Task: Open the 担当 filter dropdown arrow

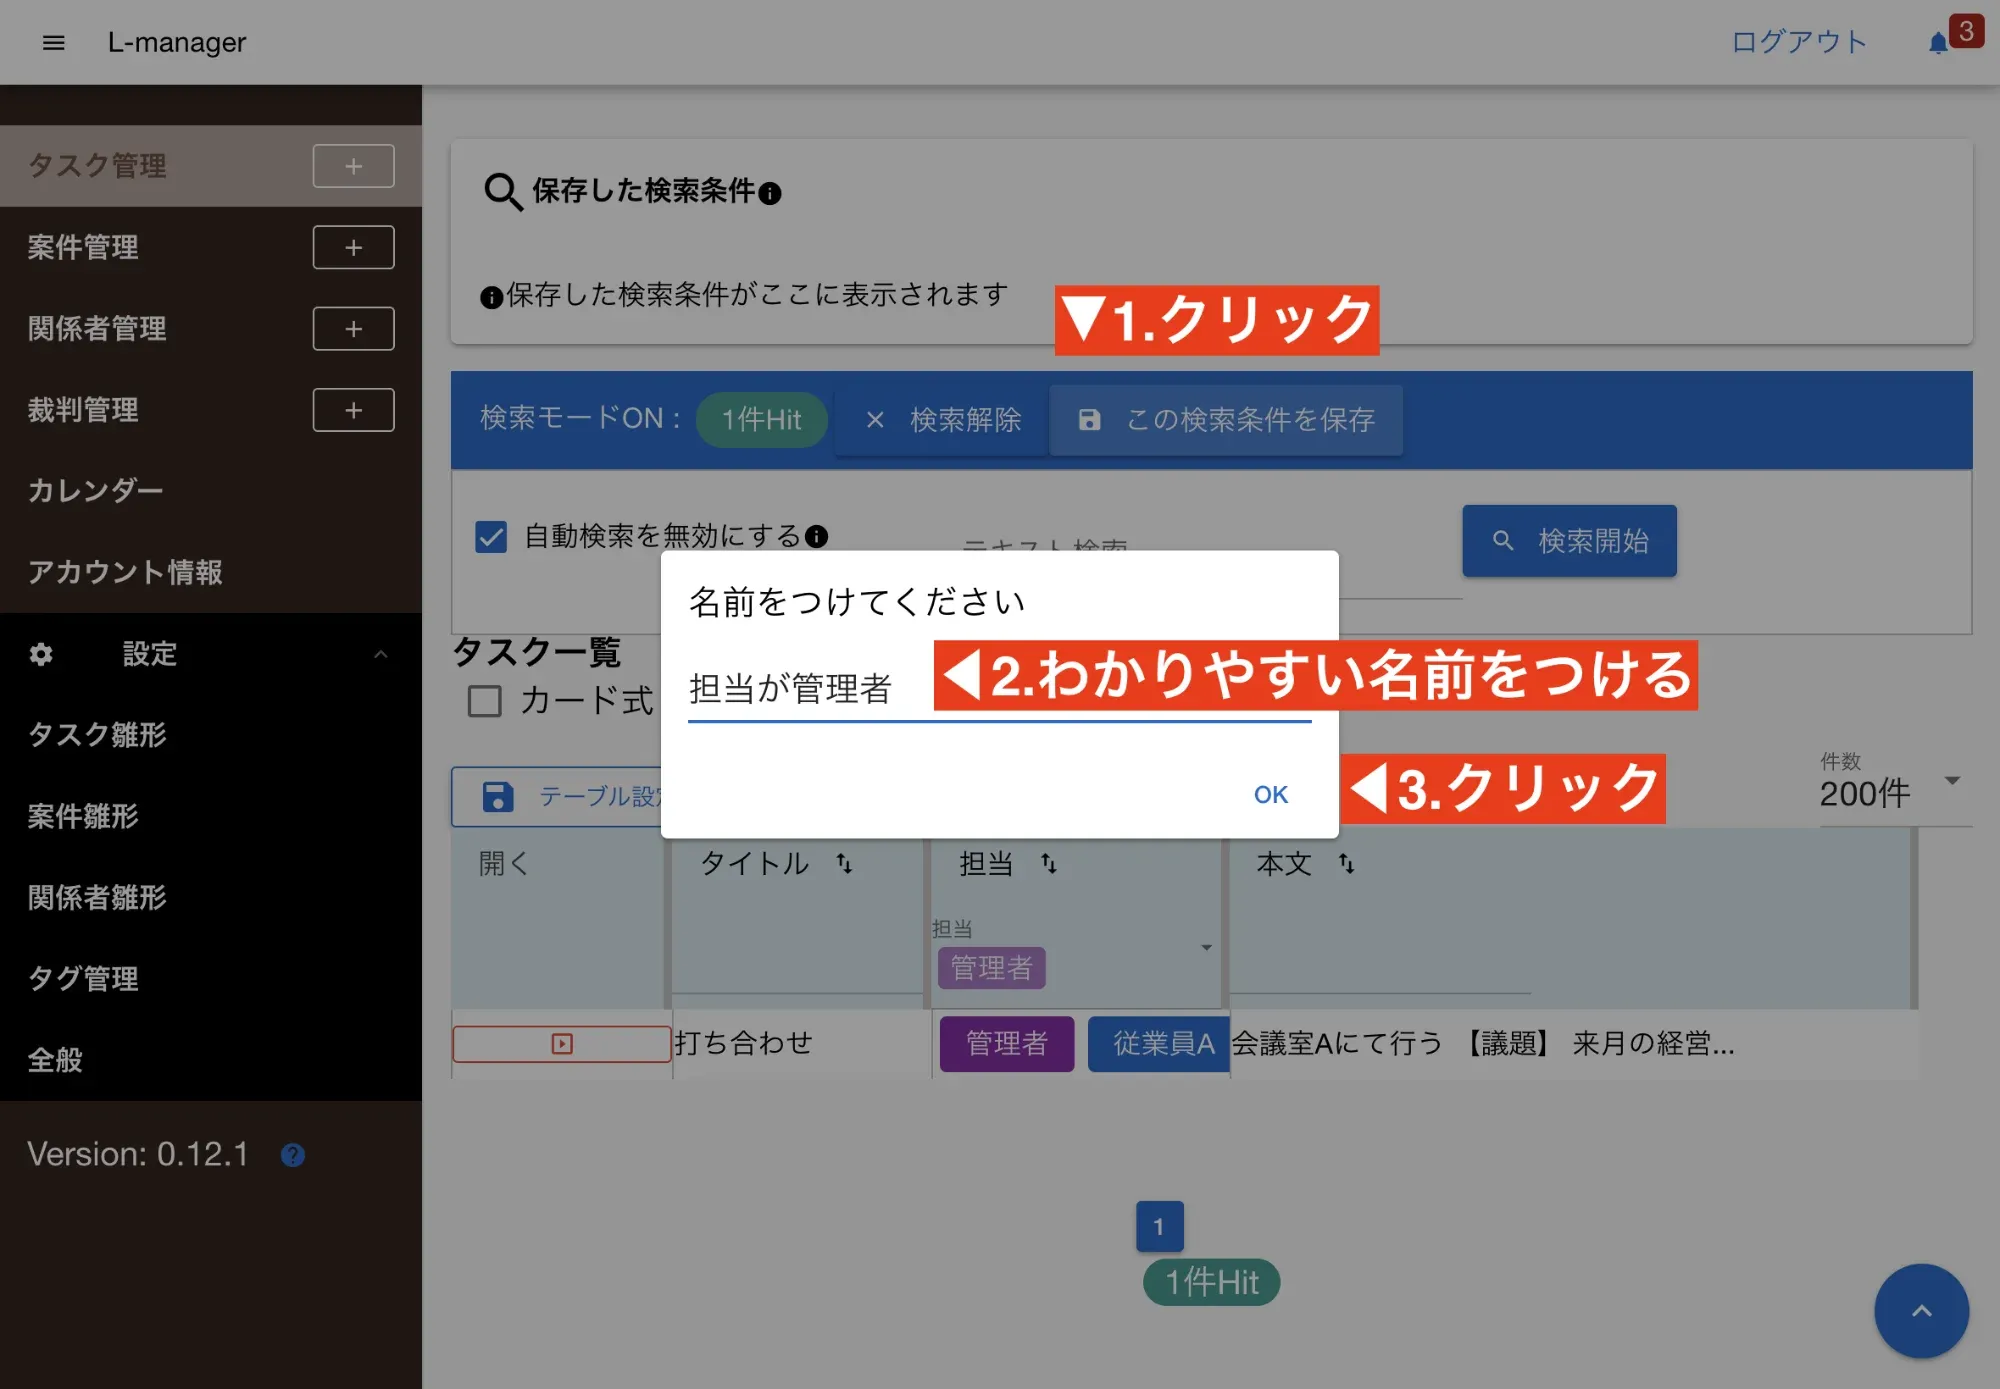Action: click(x=1206, y=948)
